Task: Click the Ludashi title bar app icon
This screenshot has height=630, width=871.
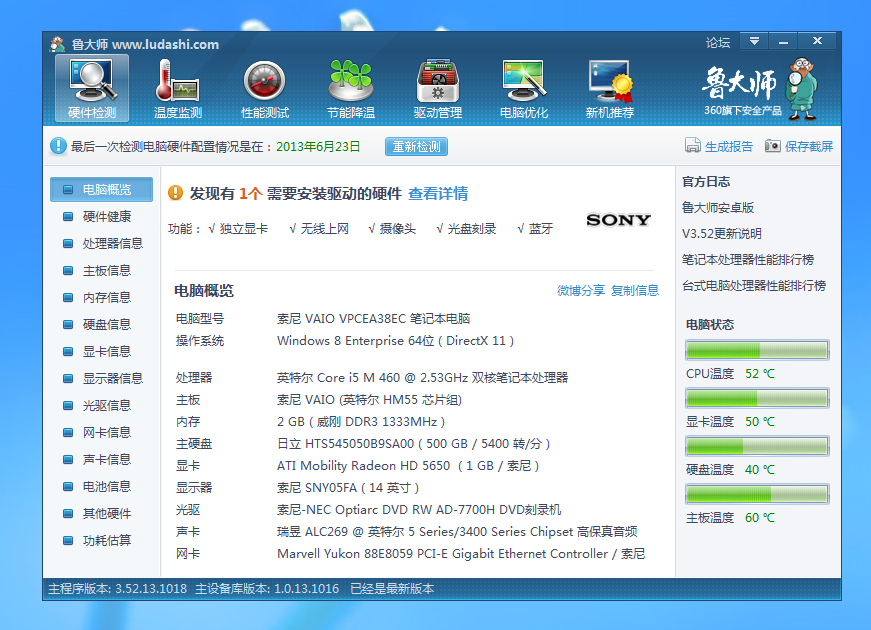Action: pyautogui.click(x=57, y=44)
